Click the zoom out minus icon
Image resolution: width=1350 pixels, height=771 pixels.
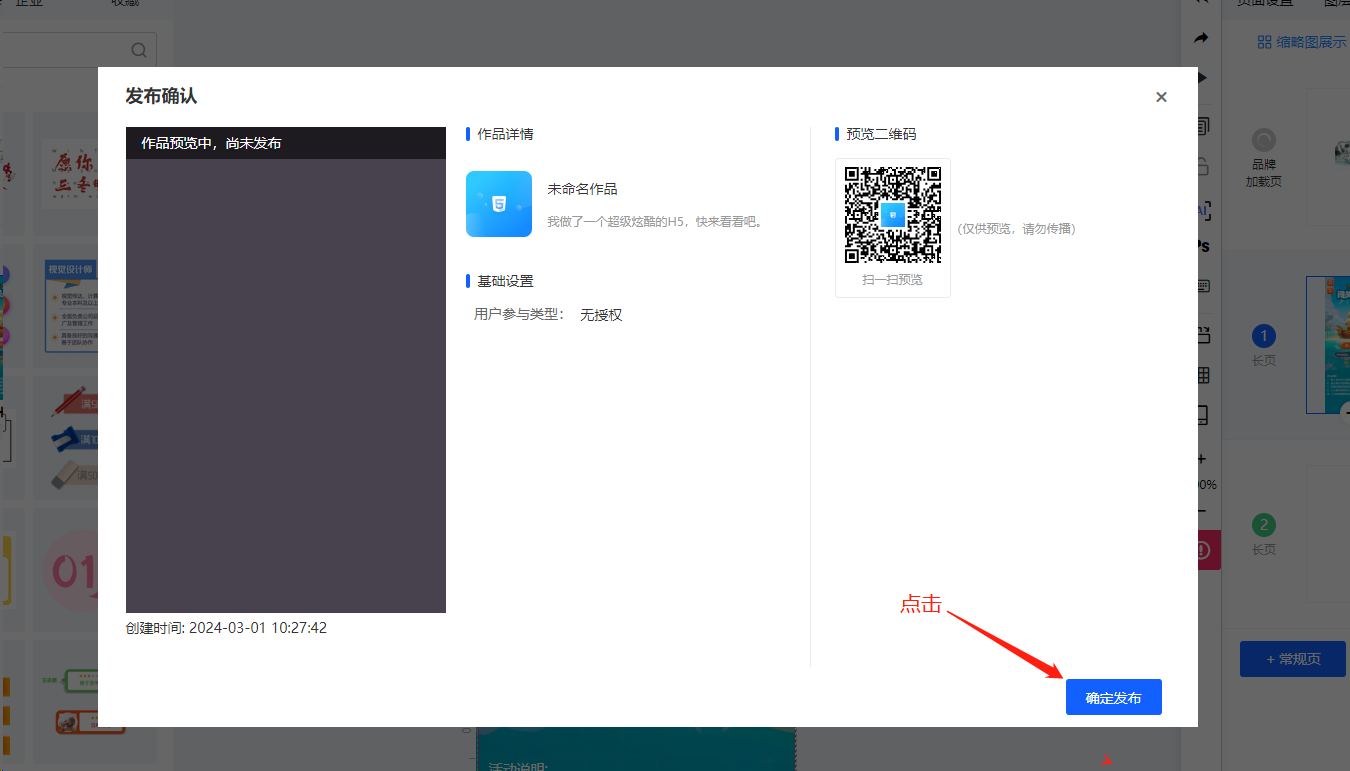[x=1202, y=511]
